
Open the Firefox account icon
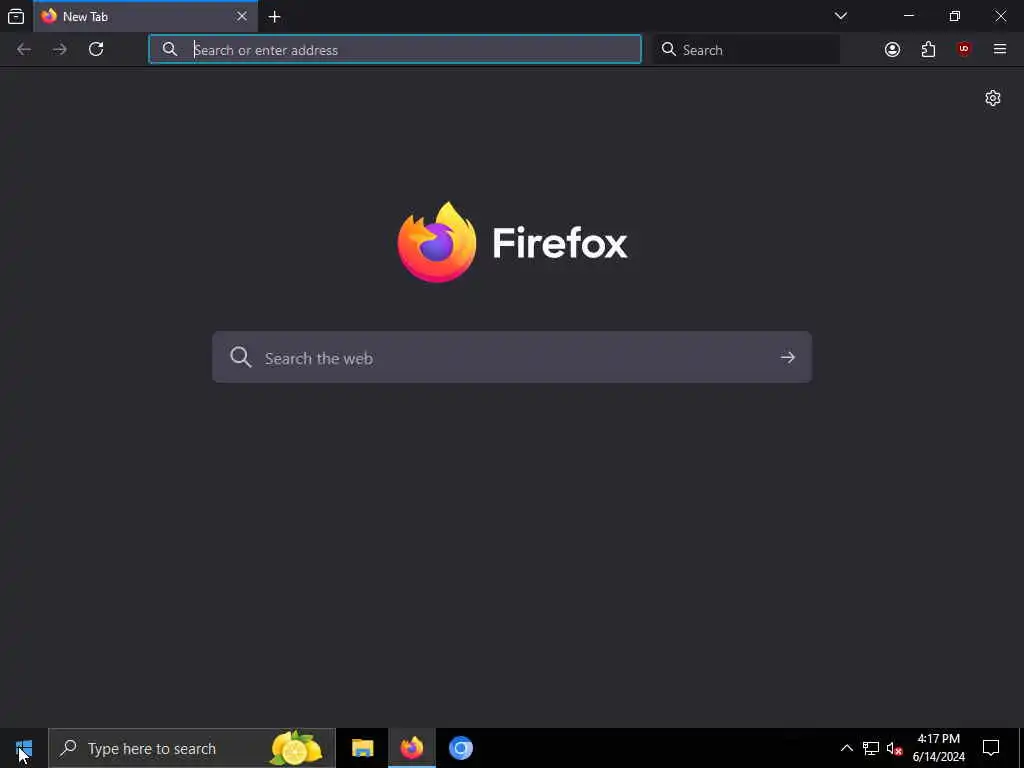pos(892,50)
